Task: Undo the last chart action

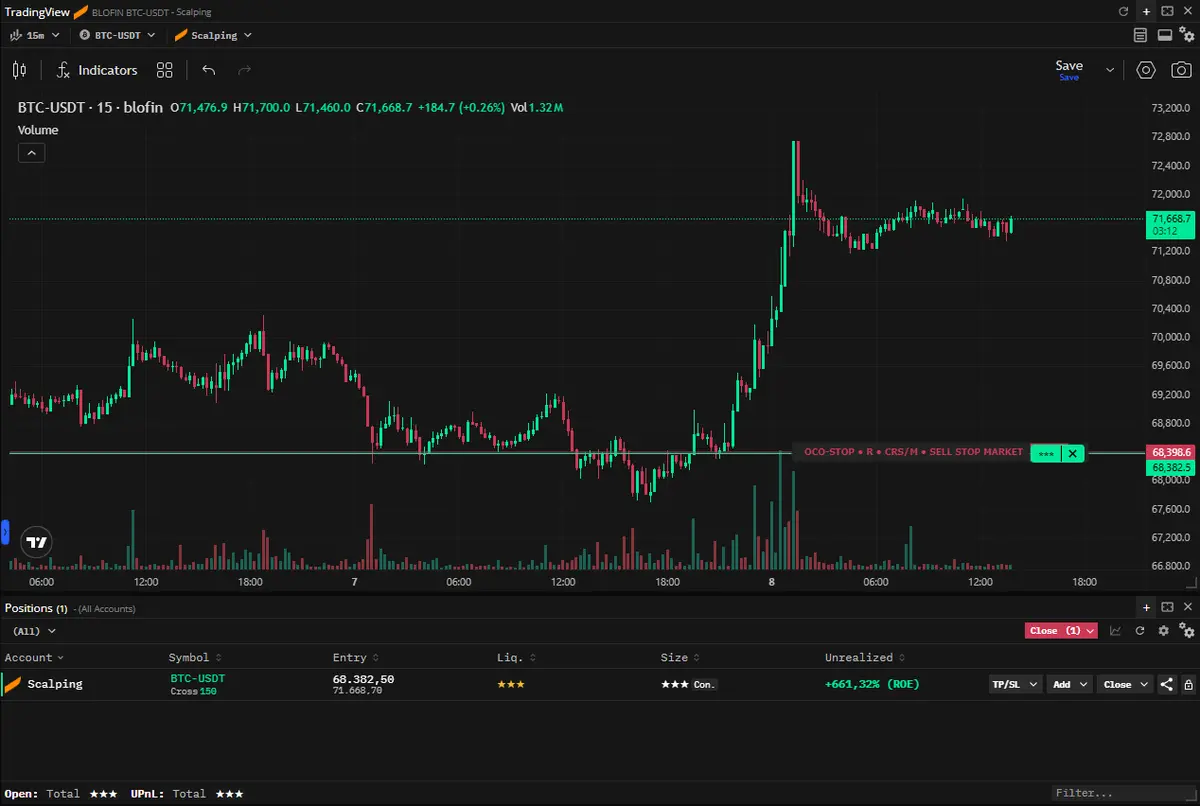Action: point(209,70)
